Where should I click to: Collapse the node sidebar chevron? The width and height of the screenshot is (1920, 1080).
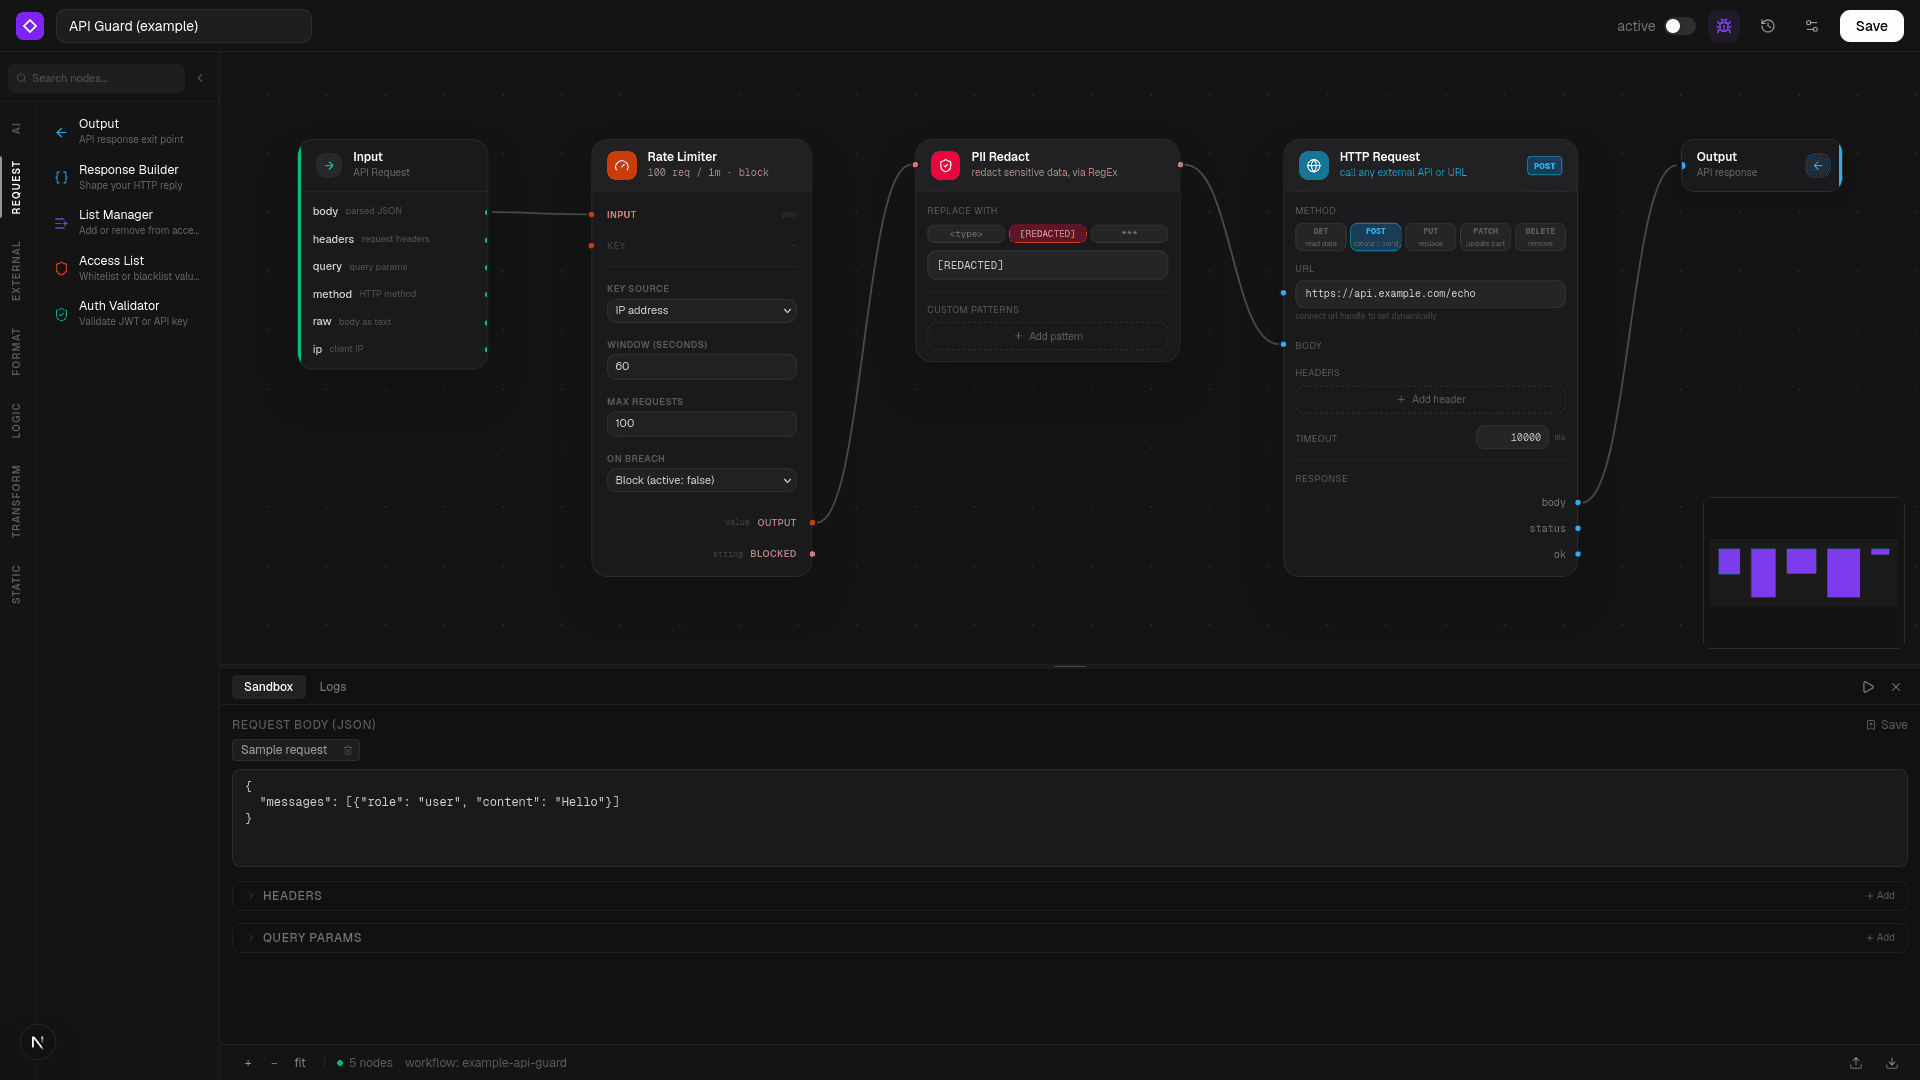(200, 78)
